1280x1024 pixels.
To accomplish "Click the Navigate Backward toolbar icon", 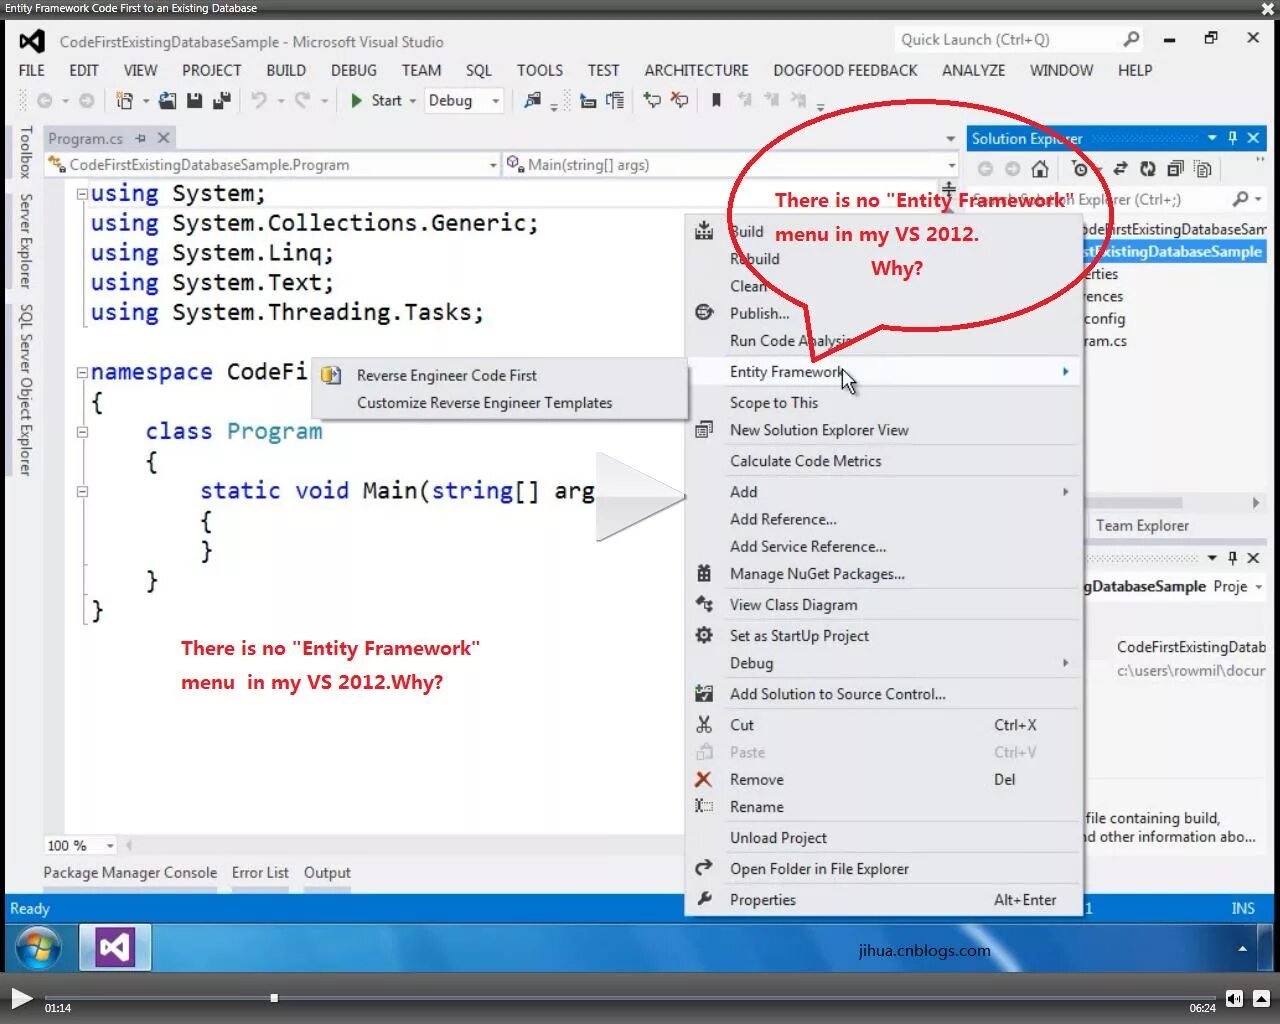I will click(x=44, y=100).
